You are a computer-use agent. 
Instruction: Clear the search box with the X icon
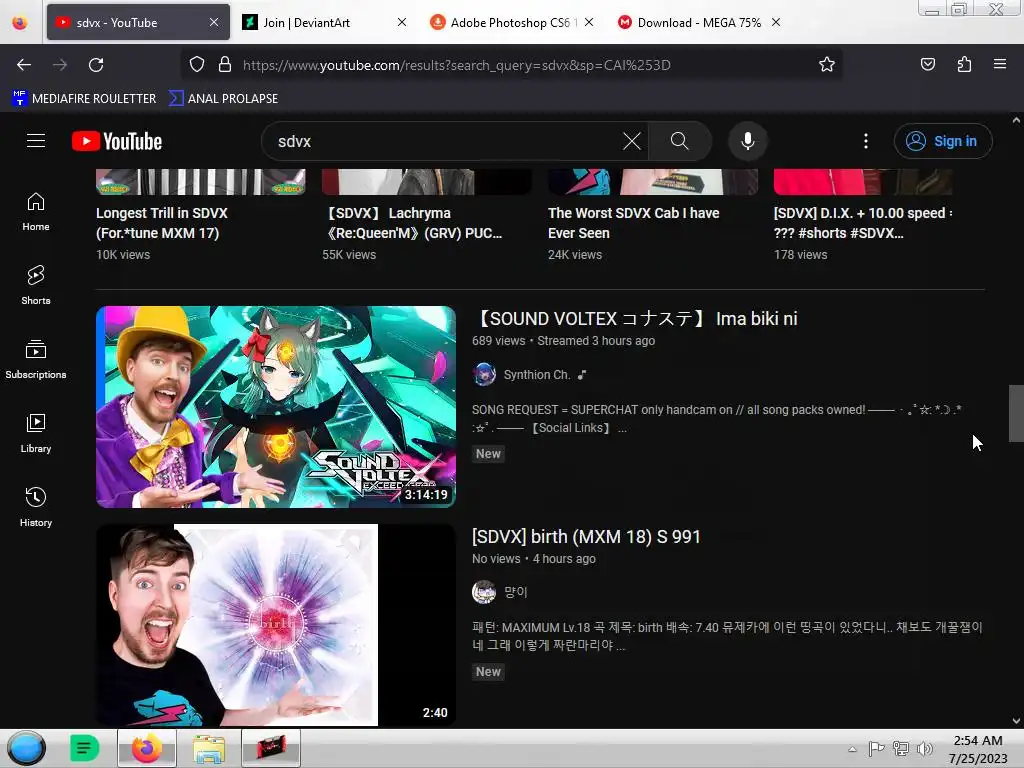pos(632,141)
